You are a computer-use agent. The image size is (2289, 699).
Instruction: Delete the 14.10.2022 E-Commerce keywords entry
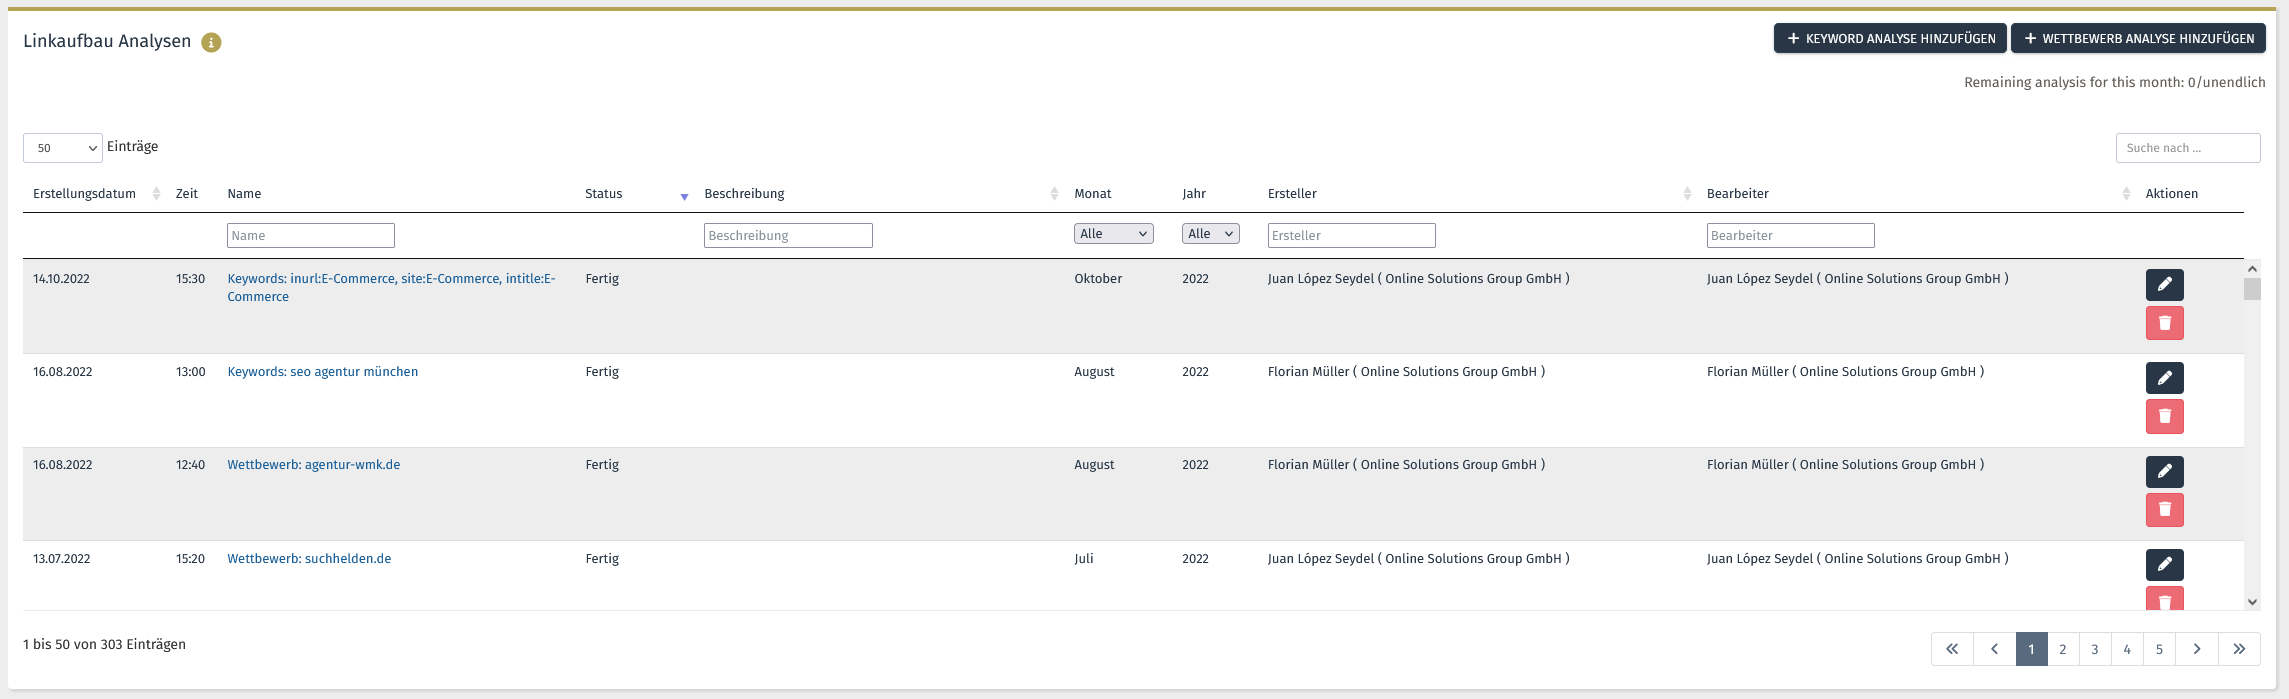[x=2164, y=323]
